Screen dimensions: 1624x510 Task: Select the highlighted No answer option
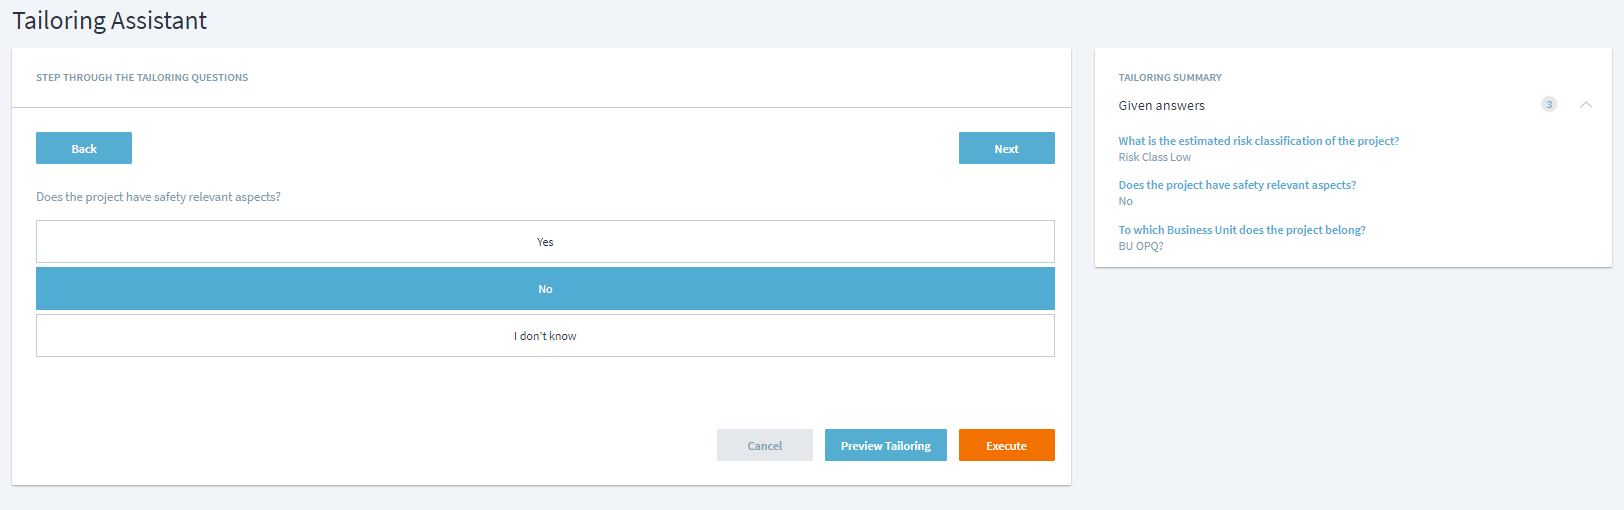pyautogui.click(x=545, y=289)
